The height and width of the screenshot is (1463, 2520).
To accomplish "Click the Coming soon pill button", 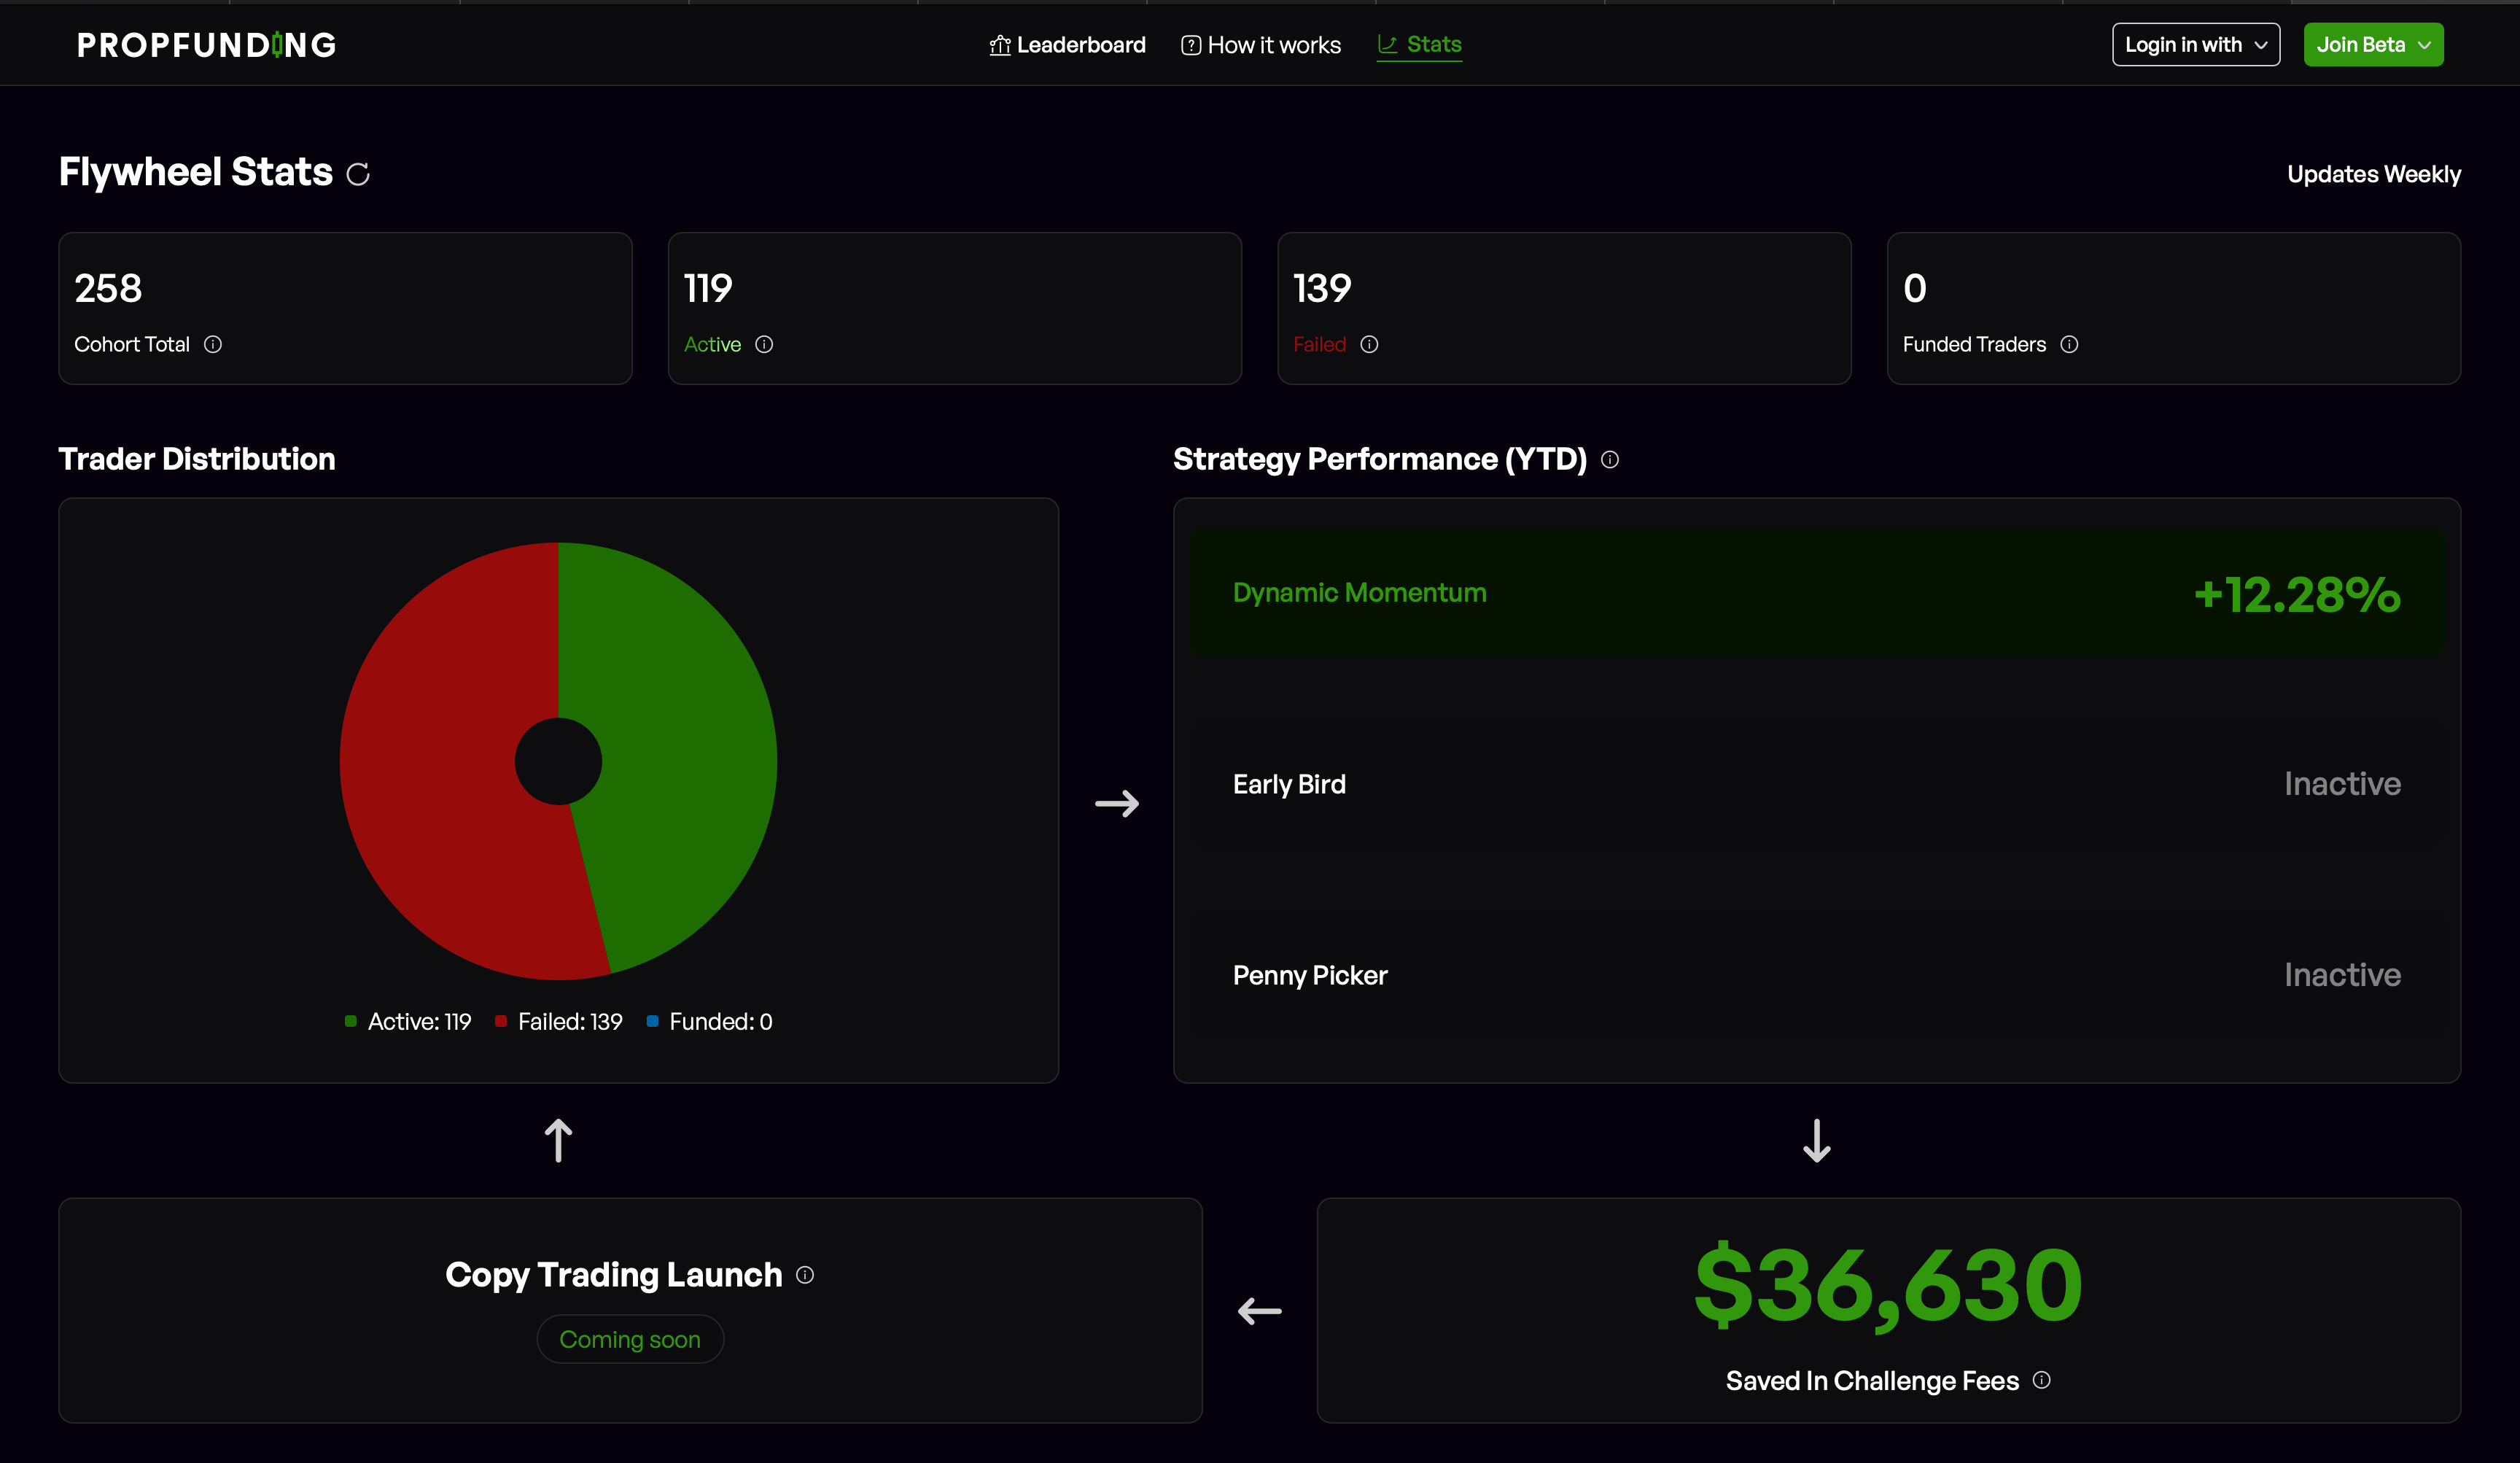I will pos(630,1339).
